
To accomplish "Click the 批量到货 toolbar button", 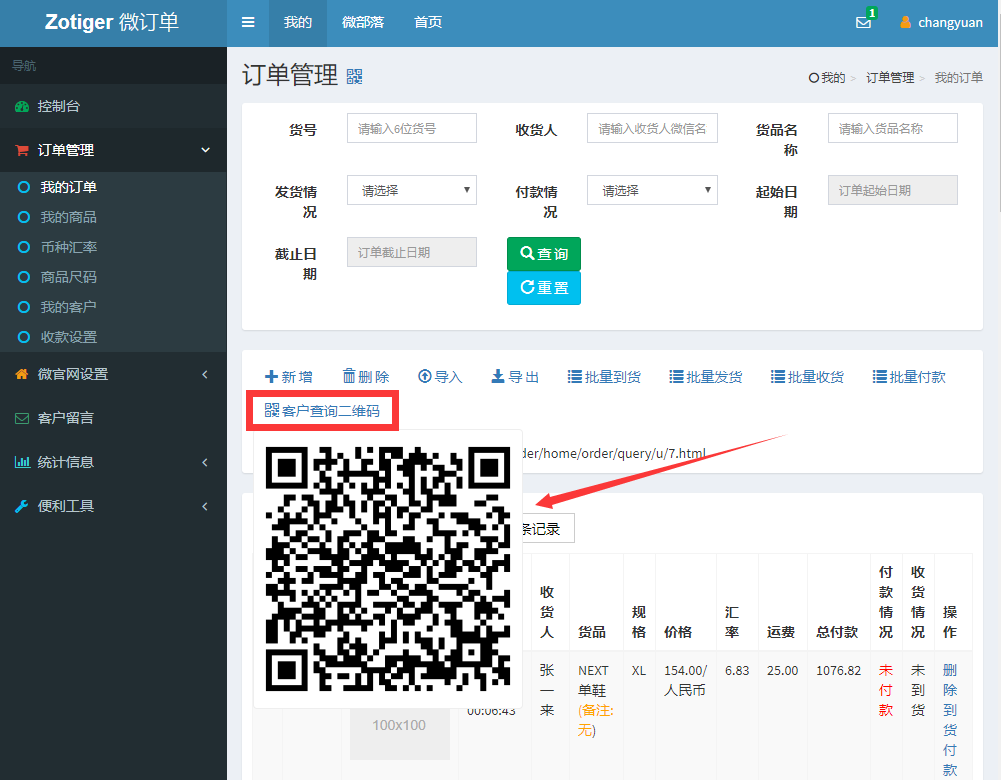I will pyautogui.click(x=605, y=377).
